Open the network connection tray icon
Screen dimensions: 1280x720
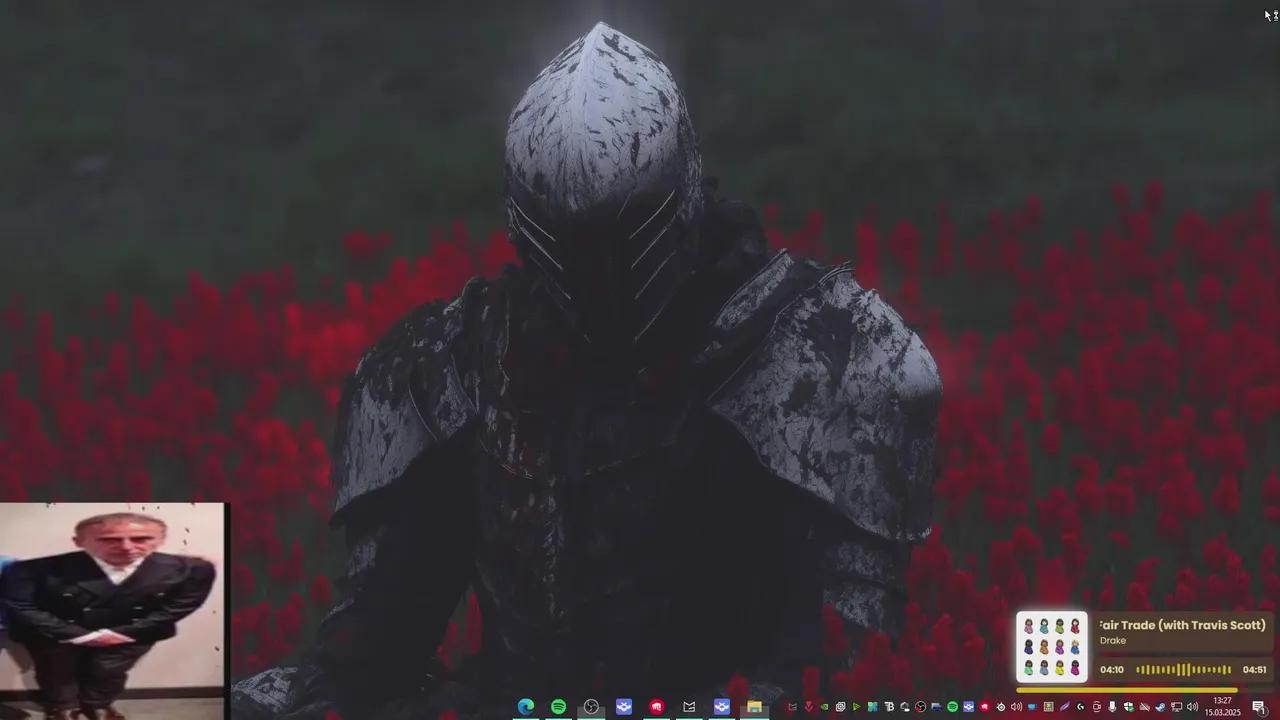click(1176, 707)
